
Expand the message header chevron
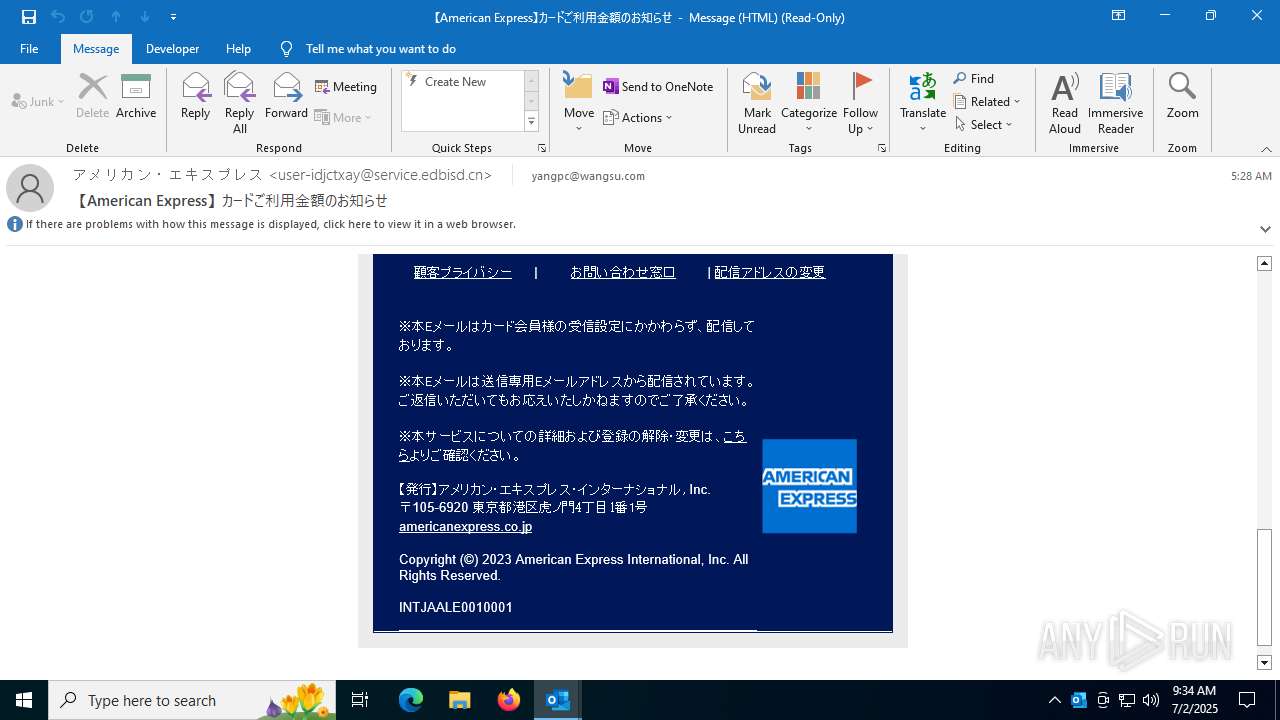(x=1265, y=229)
